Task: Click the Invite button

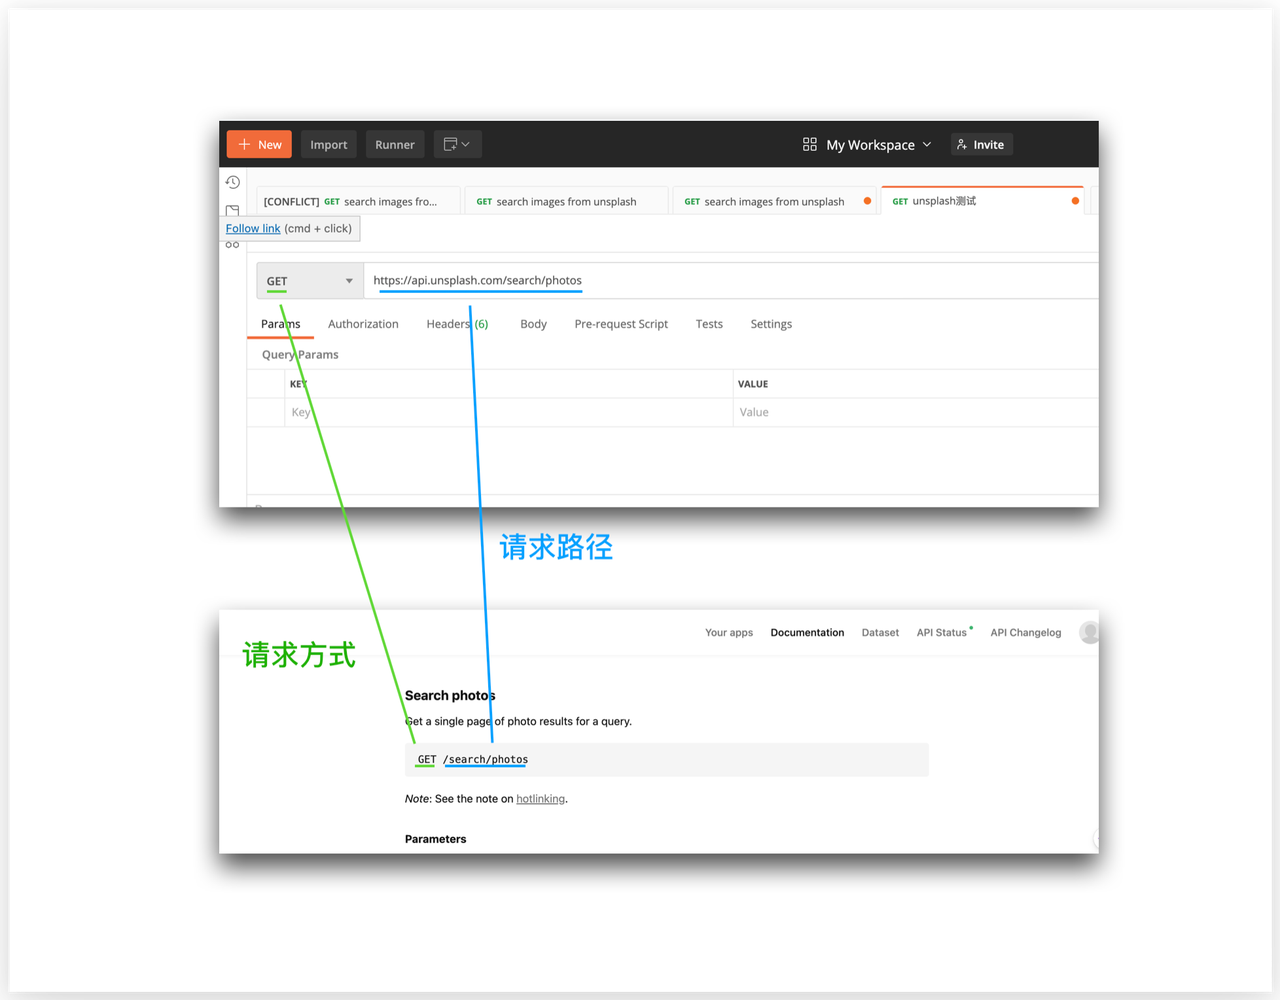Action: tap(982, 144)
